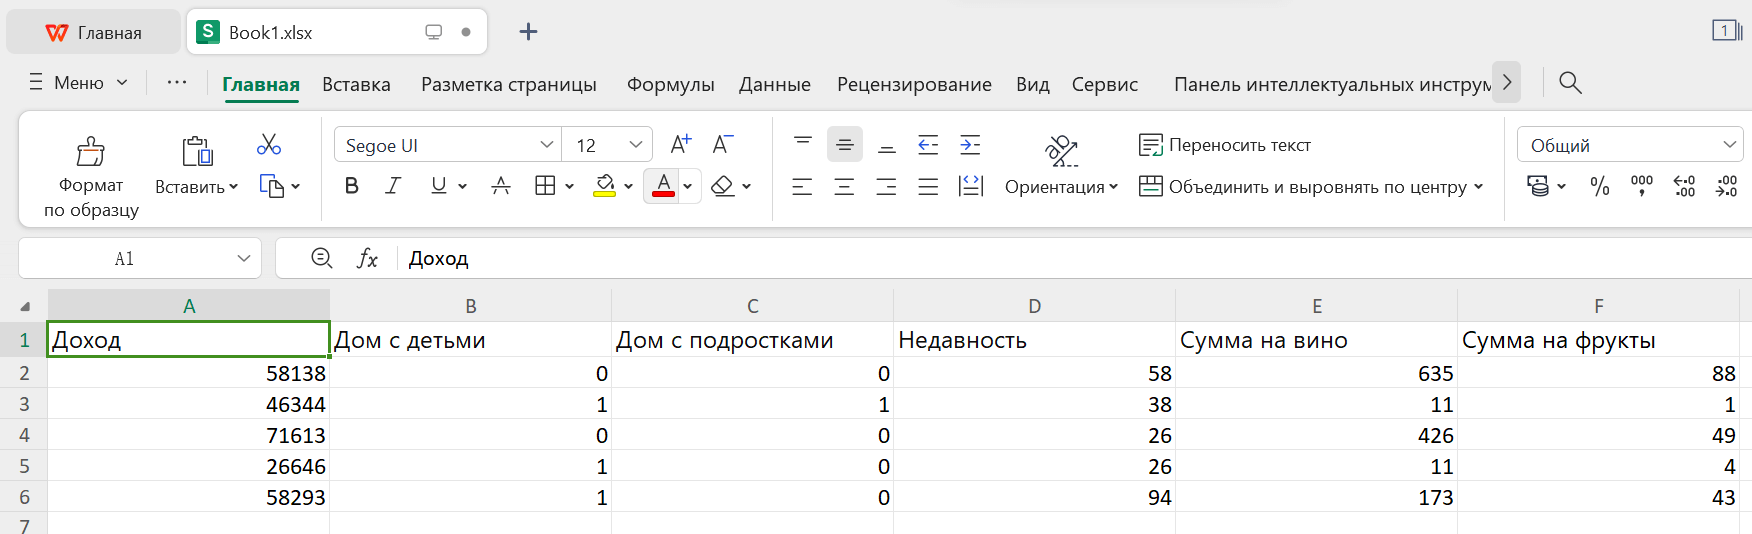Click the increase indent icon
Image resolution: width=1752 pixels, height=534 pixels.
(x=970, y=145)
